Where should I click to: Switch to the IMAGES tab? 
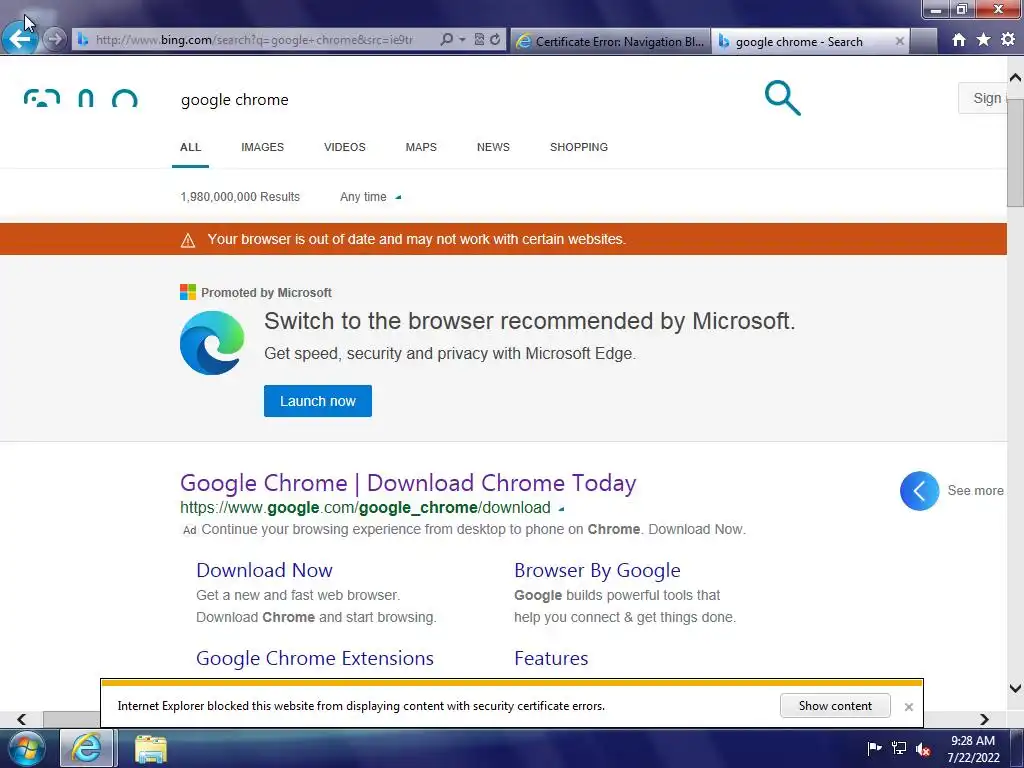pyautogui.click(x=263, y=147)
